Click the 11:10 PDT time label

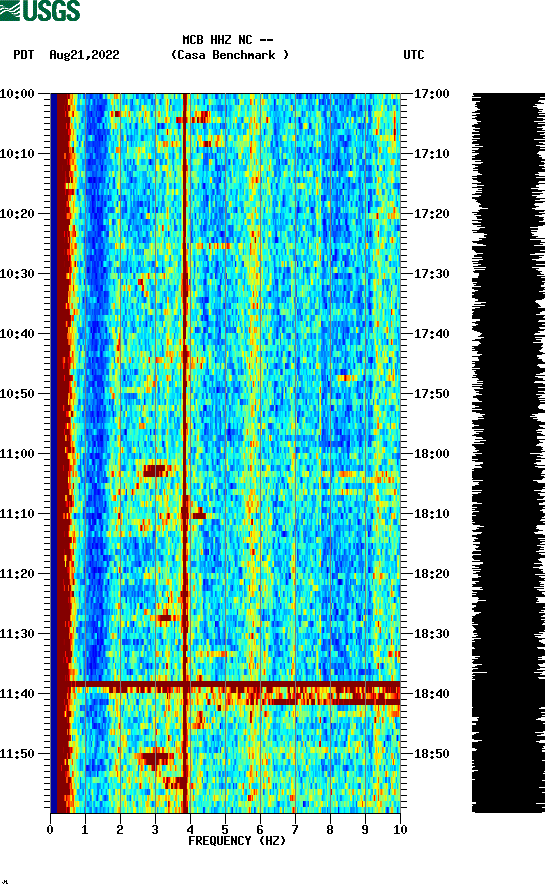(17, 514)
